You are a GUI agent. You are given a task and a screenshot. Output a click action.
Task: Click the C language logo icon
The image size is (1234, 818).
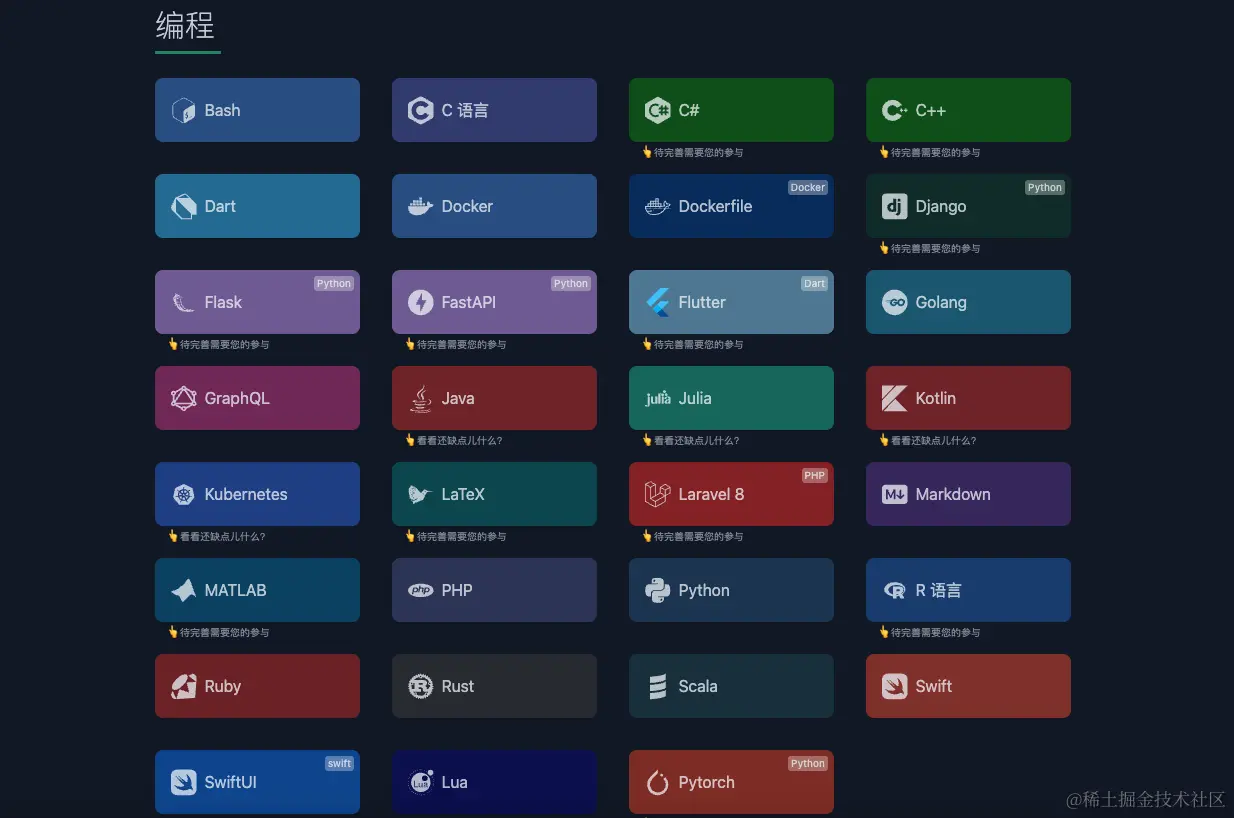pos(420,110)
